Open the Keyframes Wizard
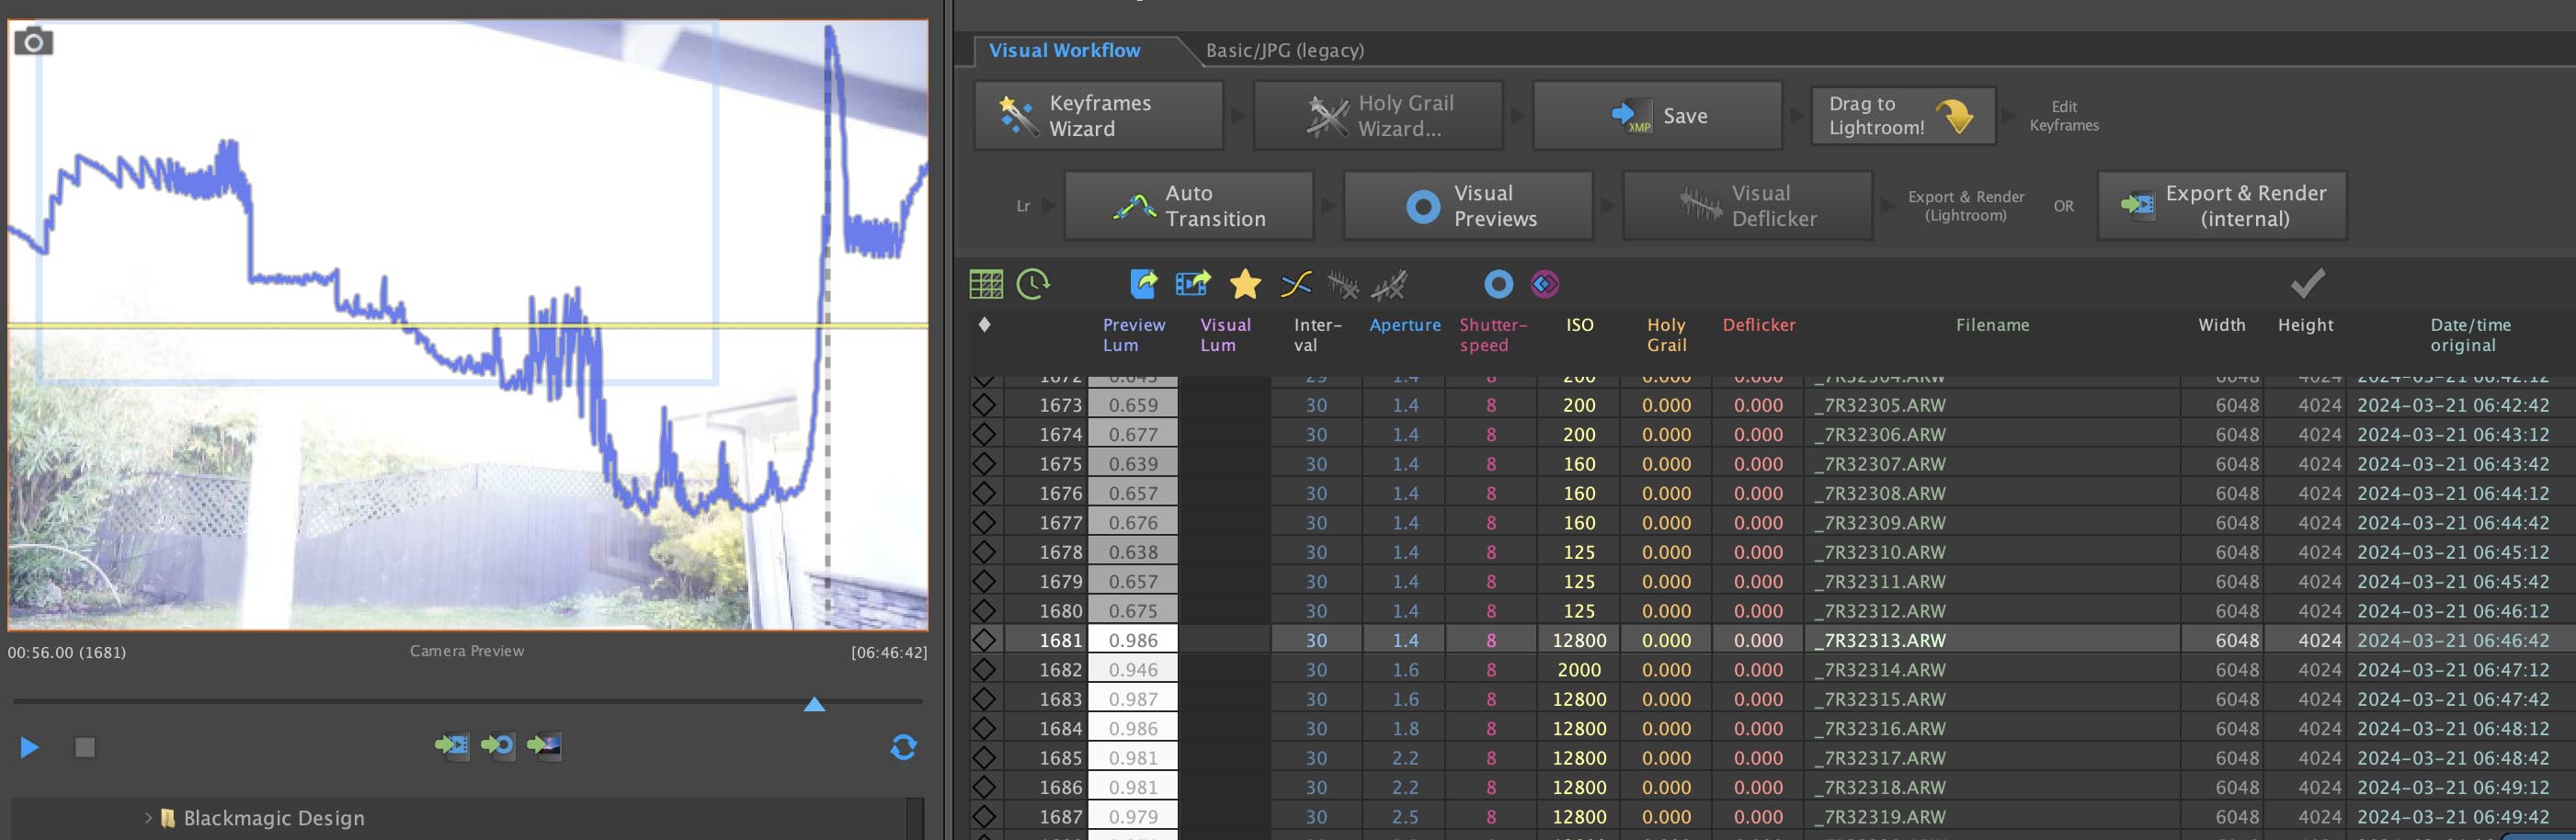 (x=1098, y=116)
